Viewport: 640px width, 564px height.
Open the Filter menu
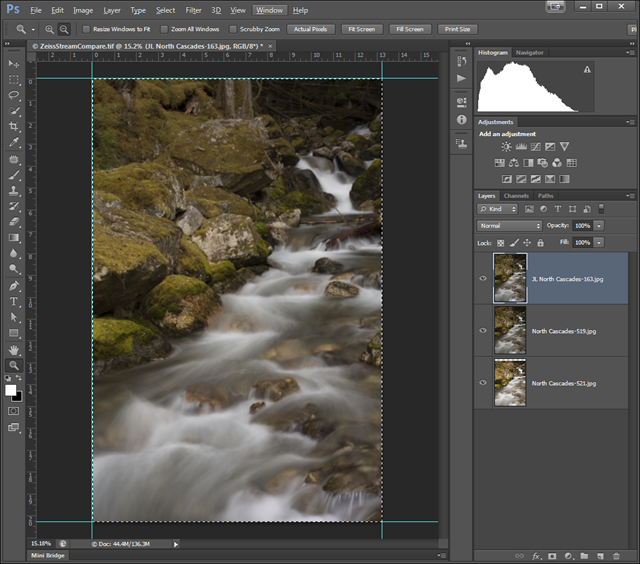pos(193,10)
